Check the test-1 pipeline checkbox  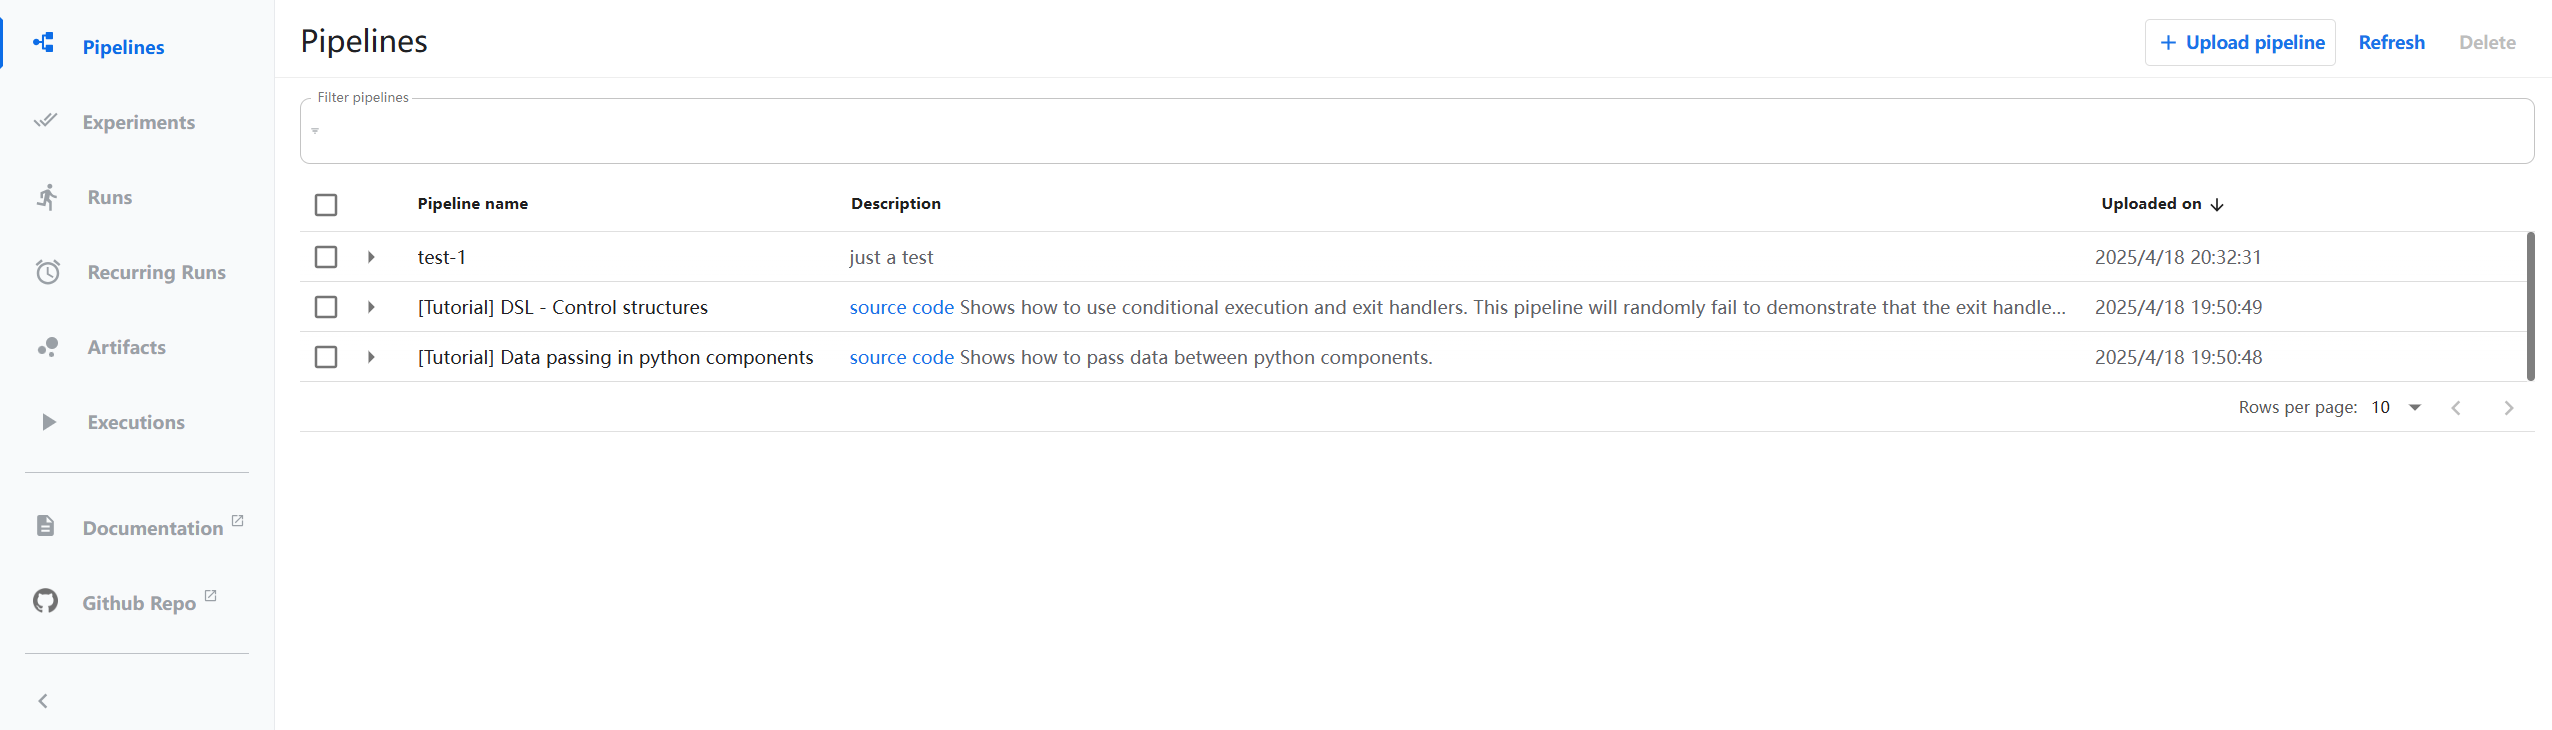pyautogui.click(x=326, y=257)
